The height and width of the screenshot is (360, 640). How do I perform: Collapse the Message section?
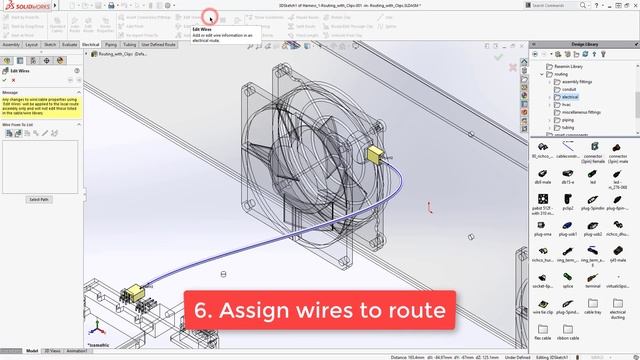pyautogui.click(x=78, y=92)
